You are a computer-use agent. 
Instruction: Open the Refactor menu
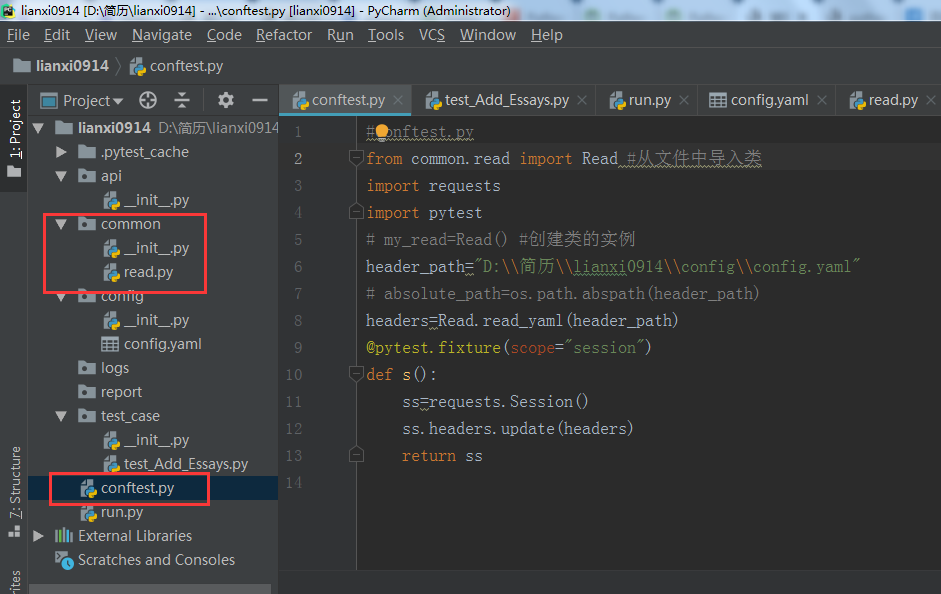tap(284, 35)
